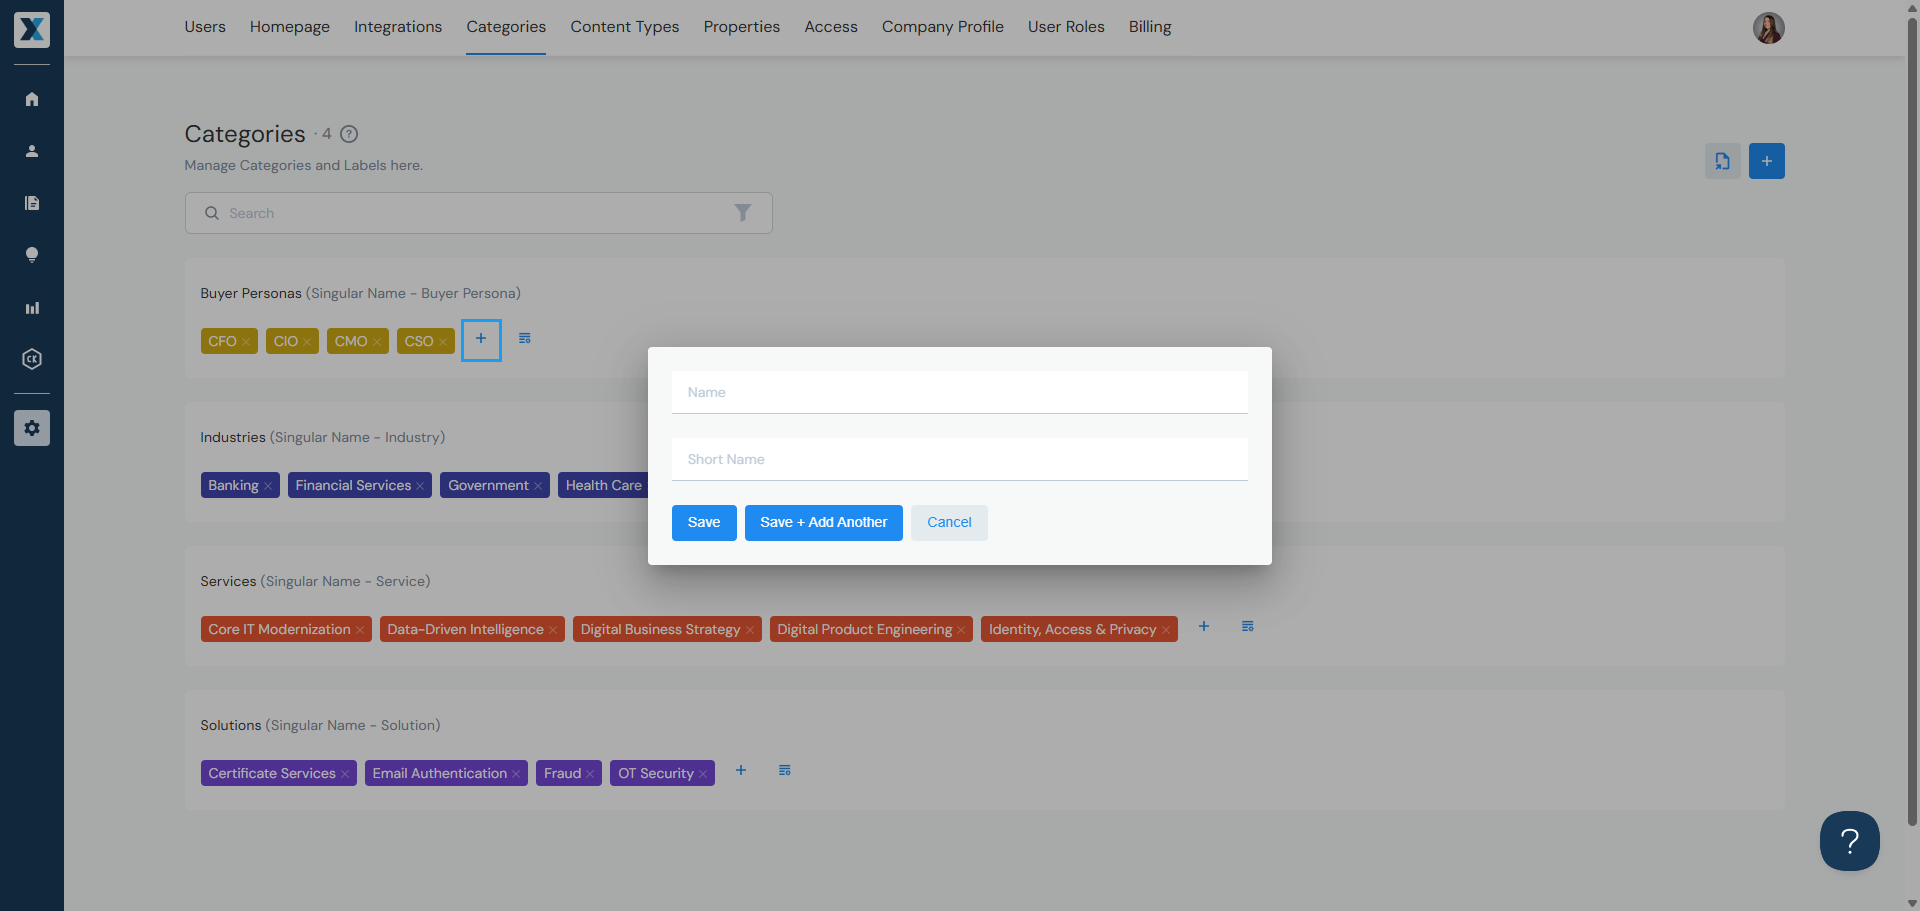Image resolution: width=1920 pixels, height=911 pixels.
Task: Open the Integrations tab
Action: (398, 27)
